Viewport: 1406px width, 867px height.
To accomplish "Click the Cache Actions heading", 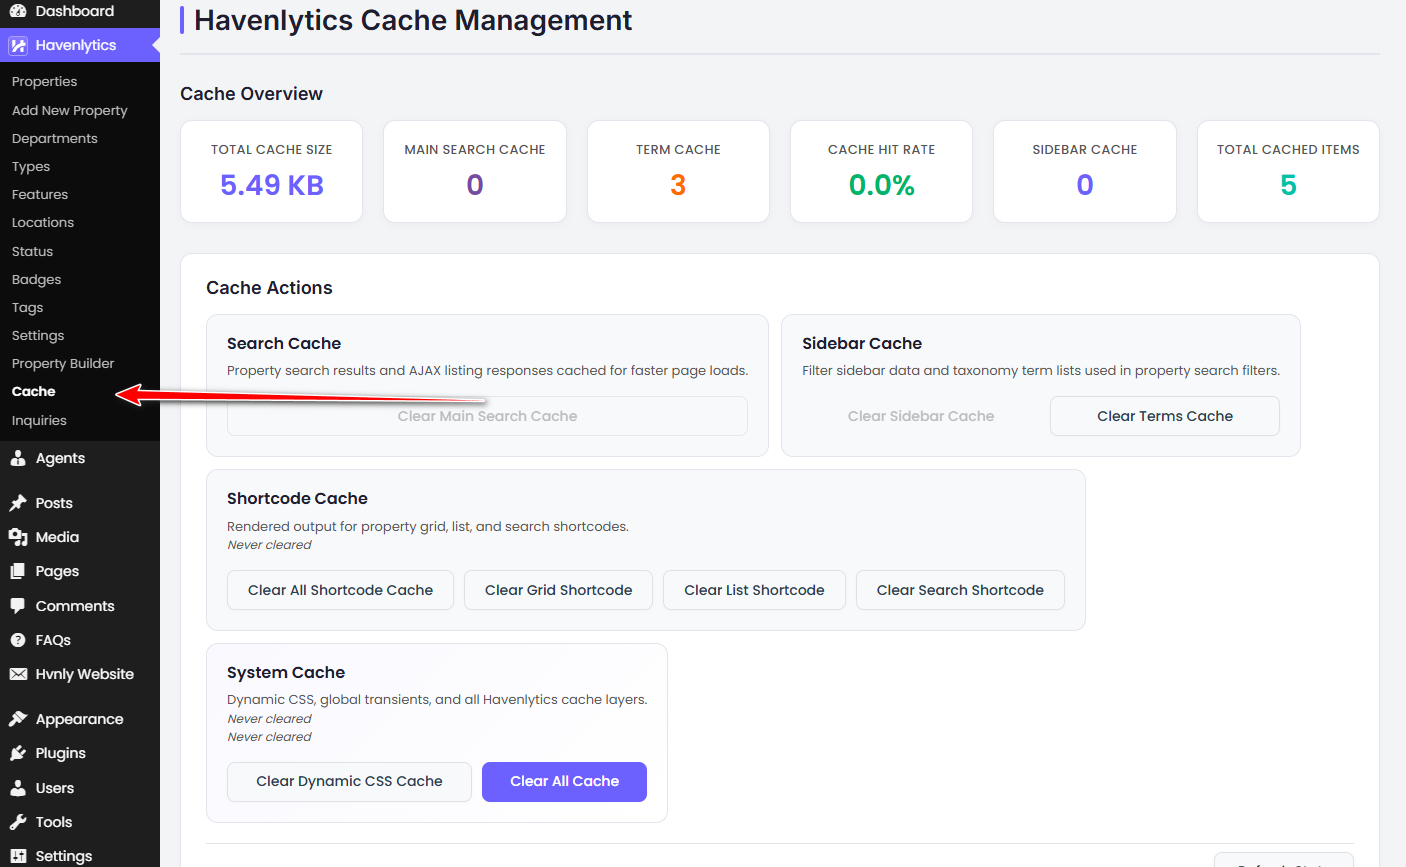I will tap(269, 288).
